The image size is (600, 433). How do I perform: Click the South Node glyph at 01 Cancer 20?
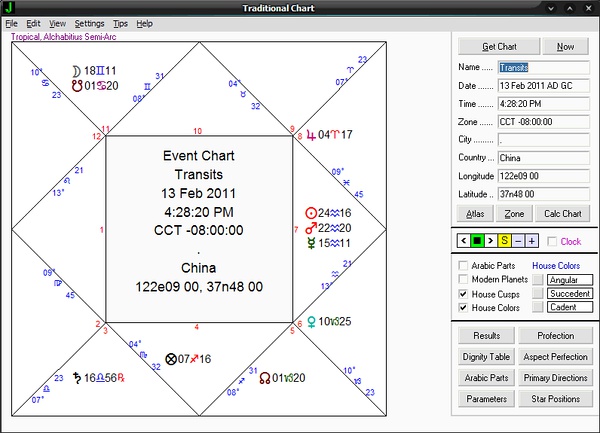tap(77, 85)
